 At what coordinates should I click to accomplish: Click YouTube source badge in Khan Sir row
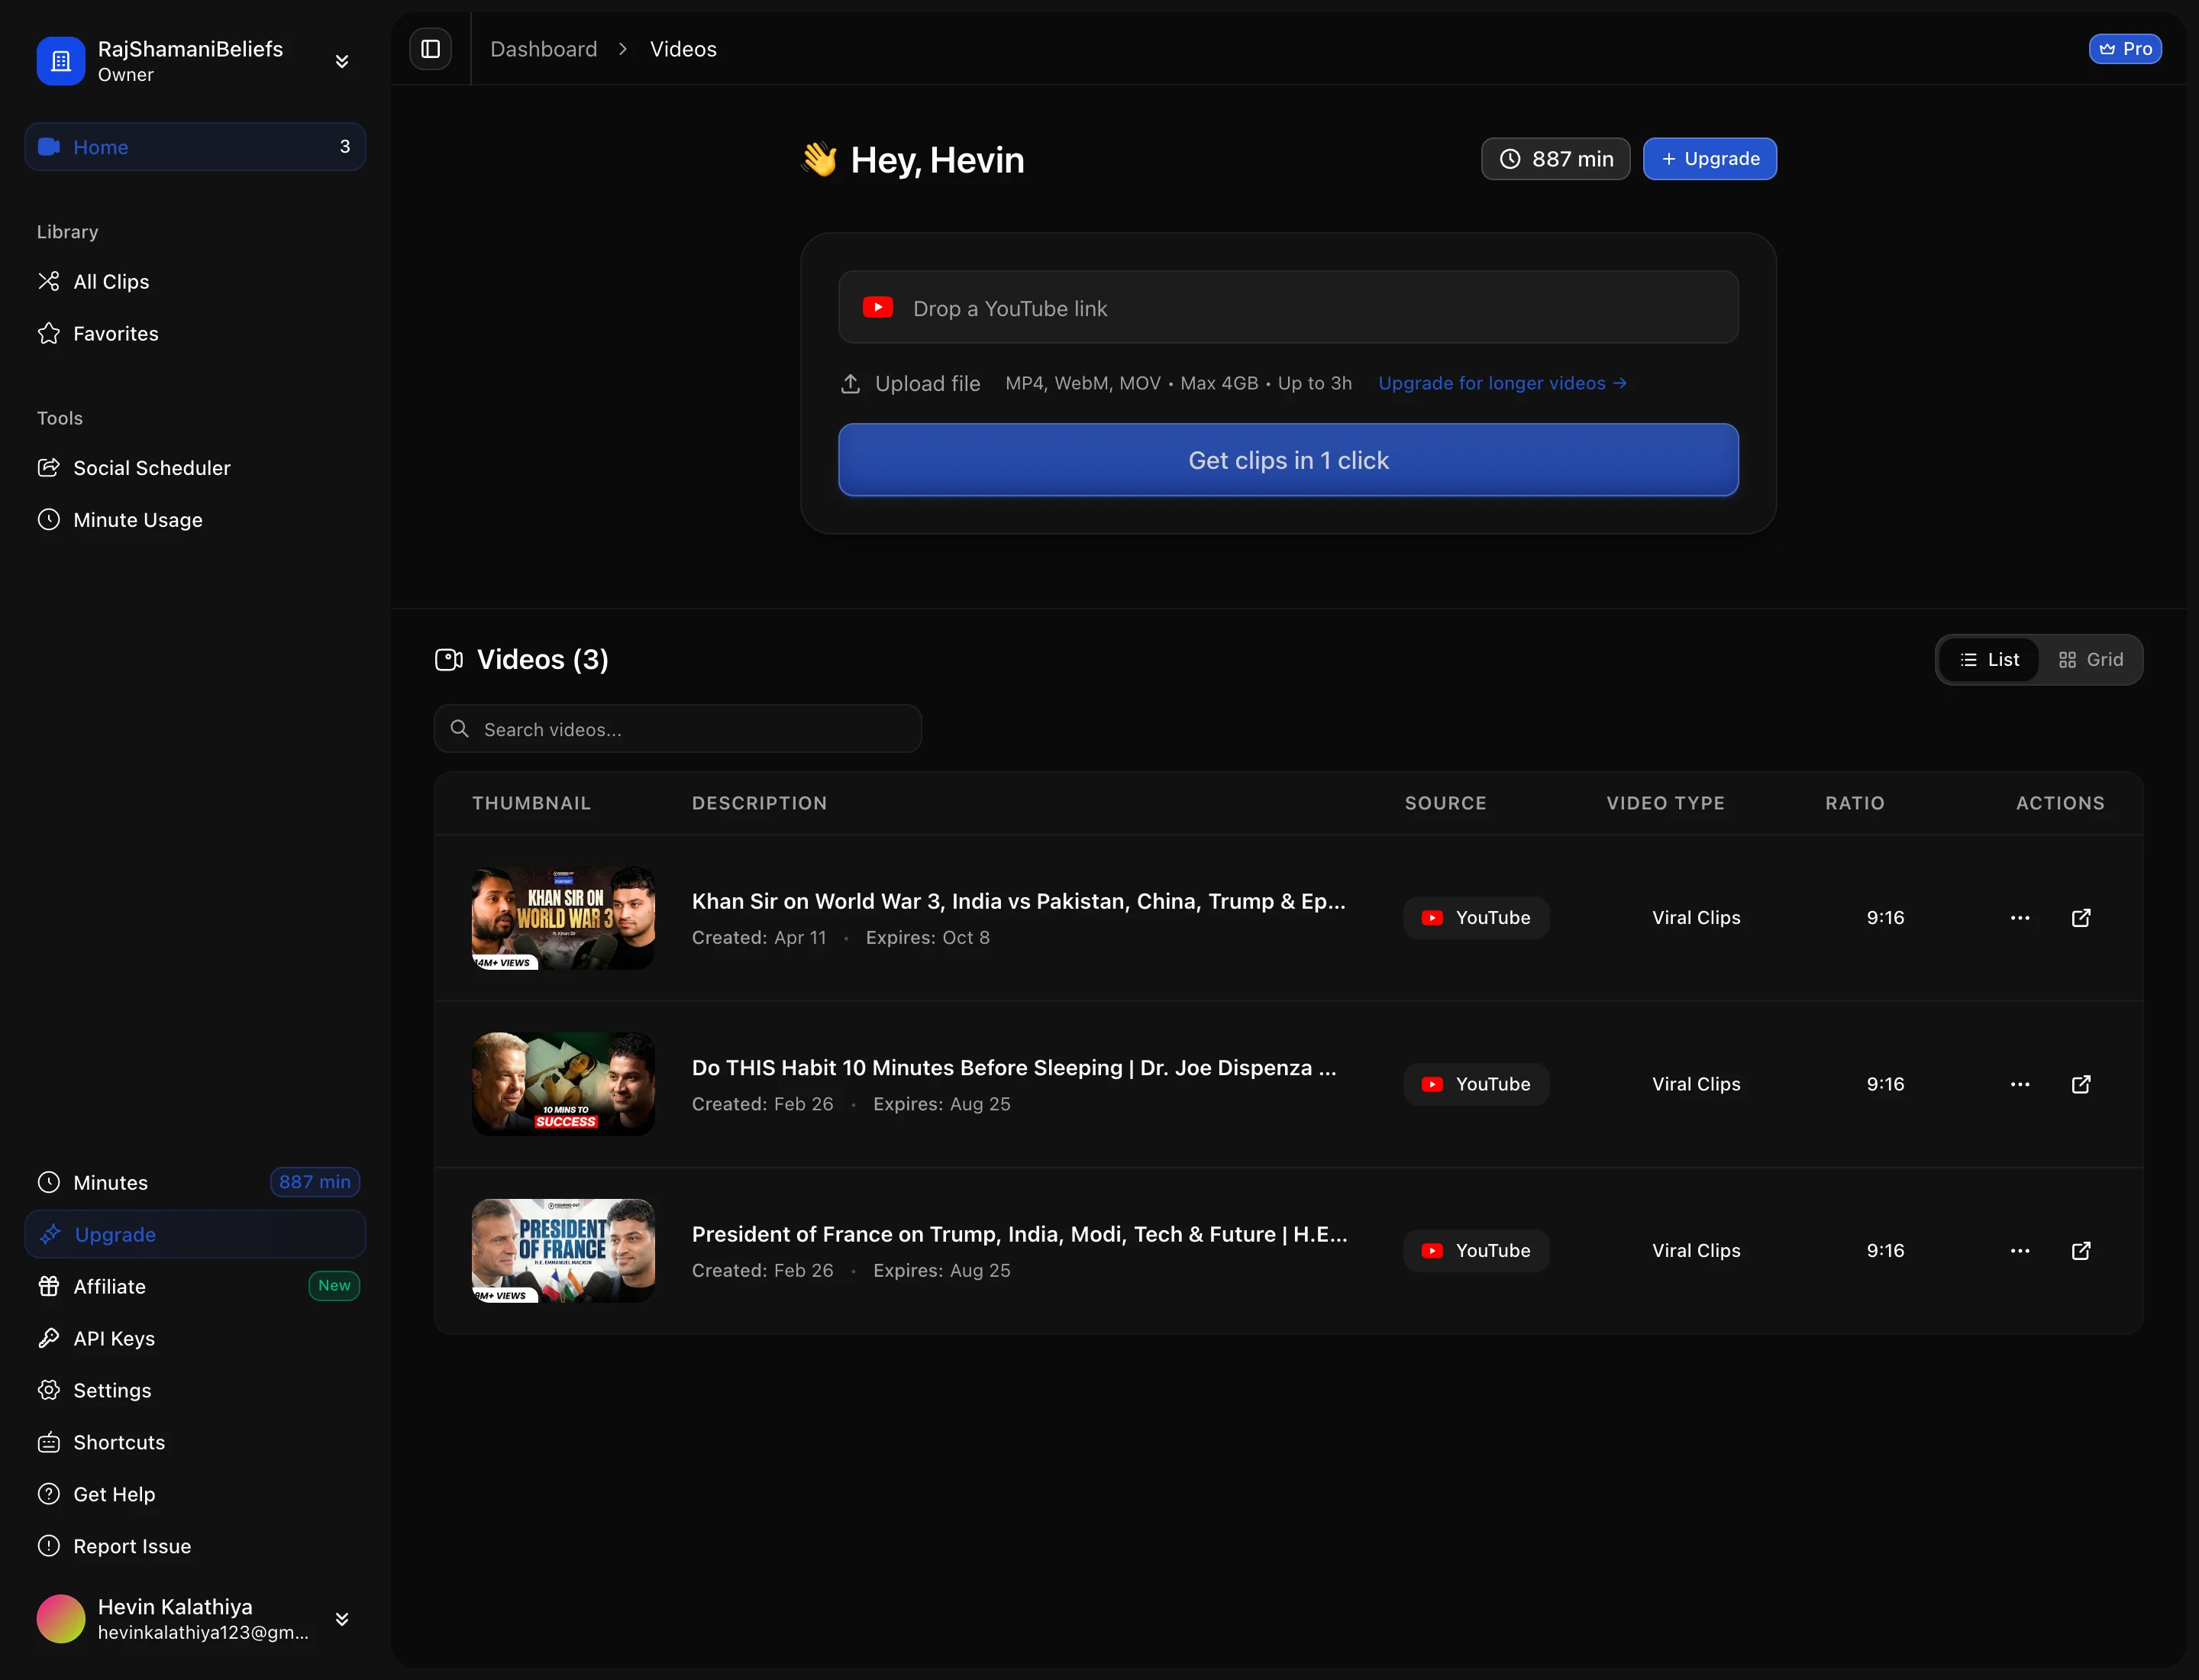click(x=1476, y=918)
